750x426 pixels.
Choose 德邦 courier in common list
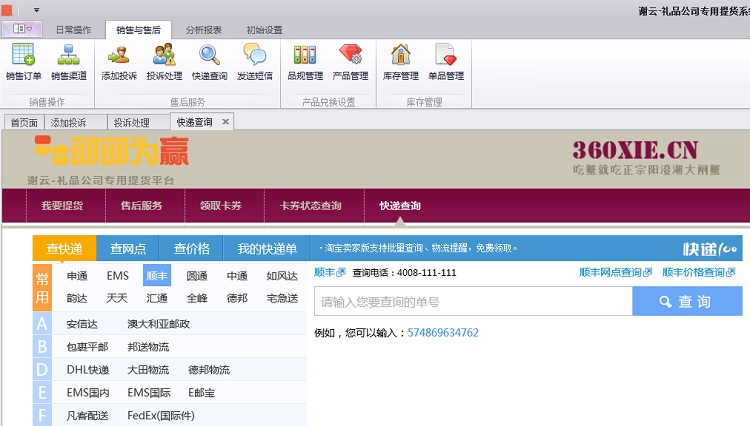(237, 298)
